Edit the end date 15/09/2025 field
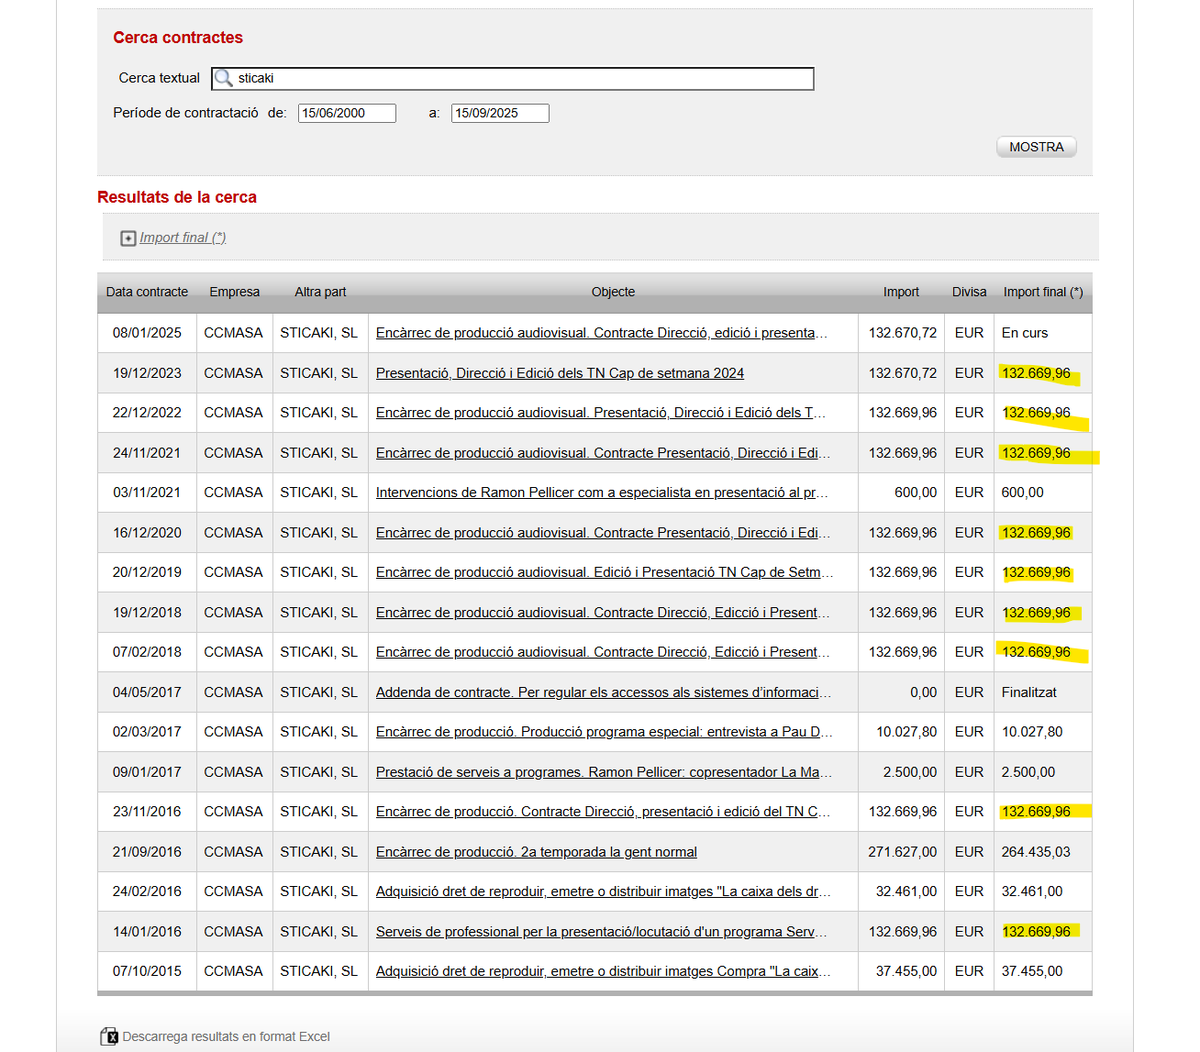Viewport: 1200px width, 1052px height. point(500,113)
